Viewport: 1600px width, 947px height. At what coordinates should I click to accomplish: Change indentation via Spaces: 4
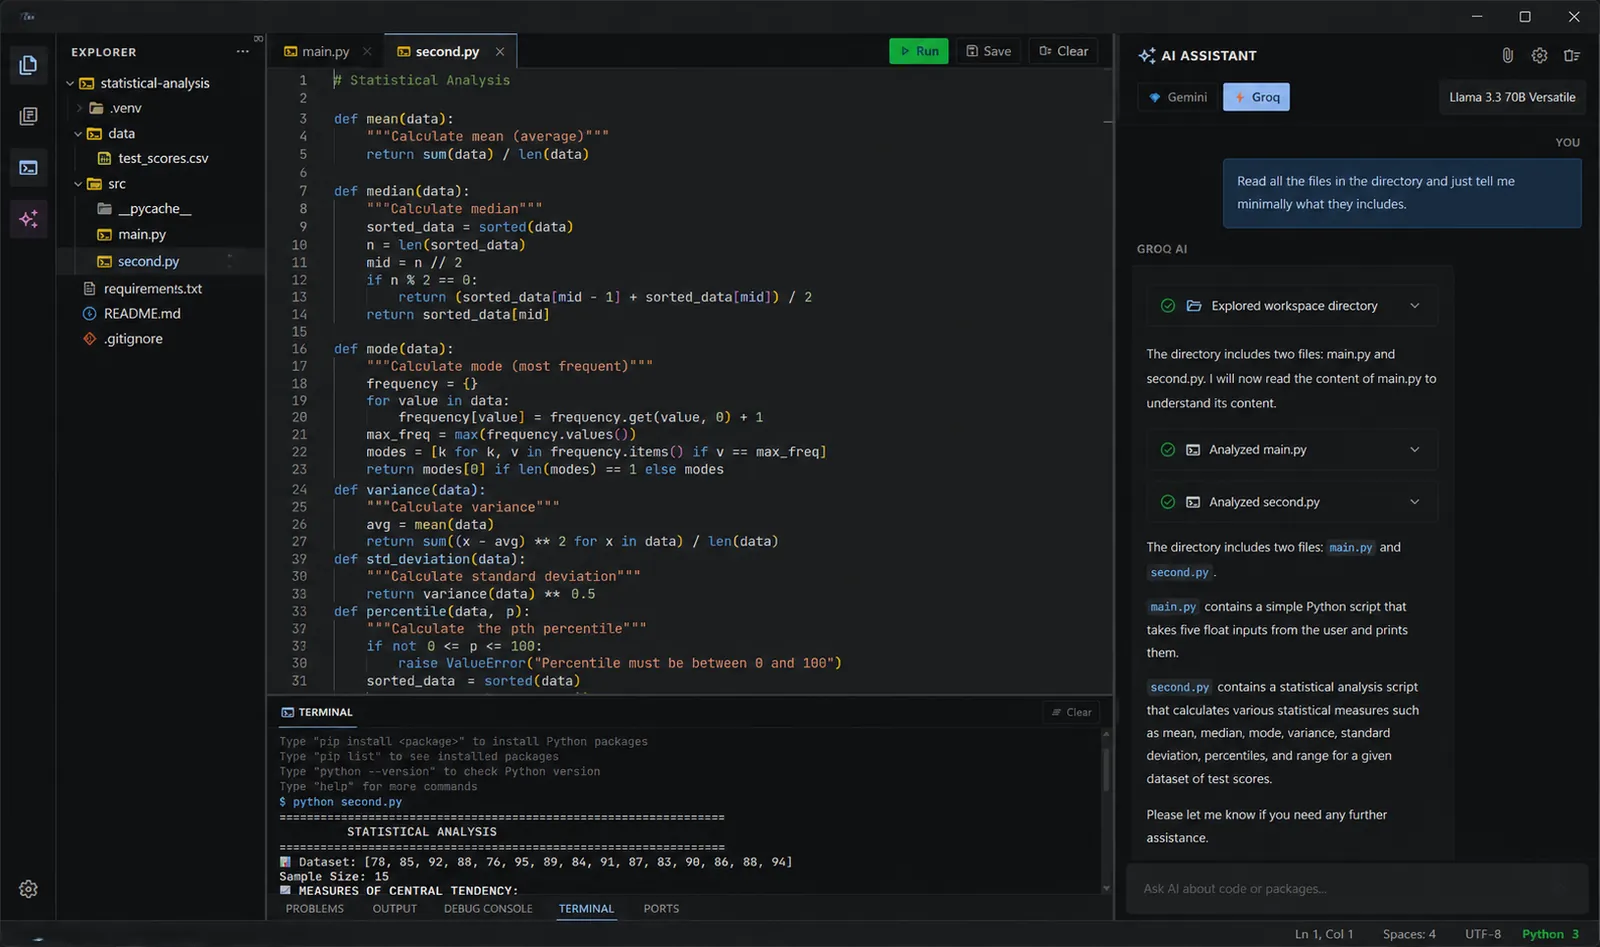click(1409, 934)
